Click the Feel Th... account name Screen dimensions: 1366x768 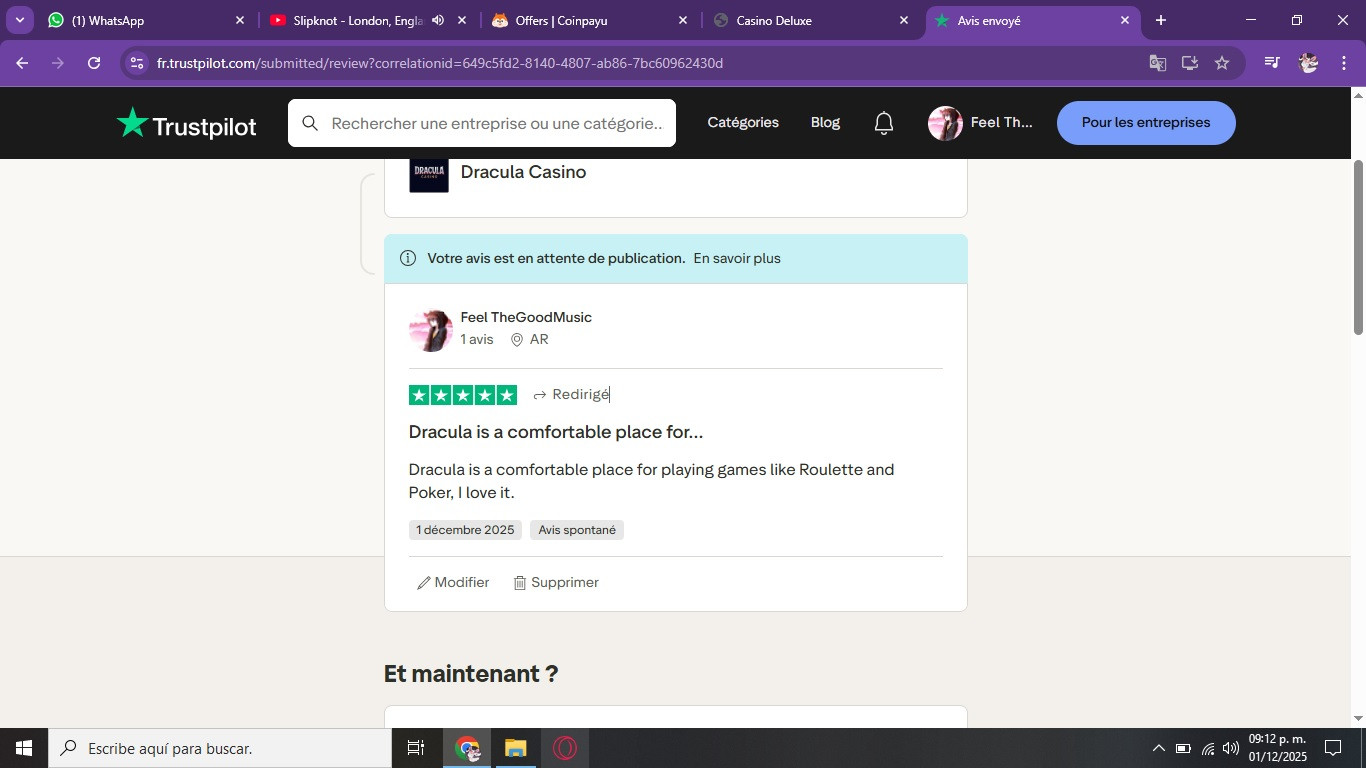point(1001,123)
